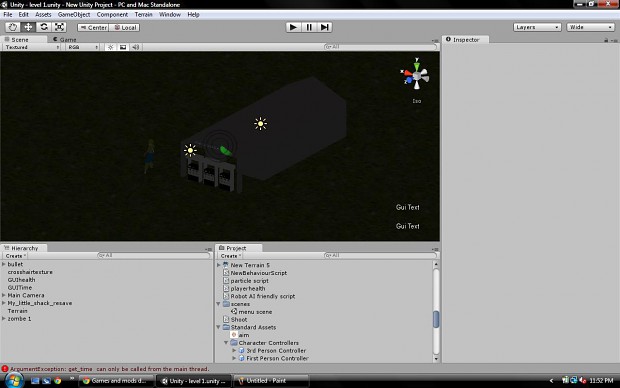Switch to Untitled - Paint taskbar button
This screenshot has width=620, height=388.
271,381
